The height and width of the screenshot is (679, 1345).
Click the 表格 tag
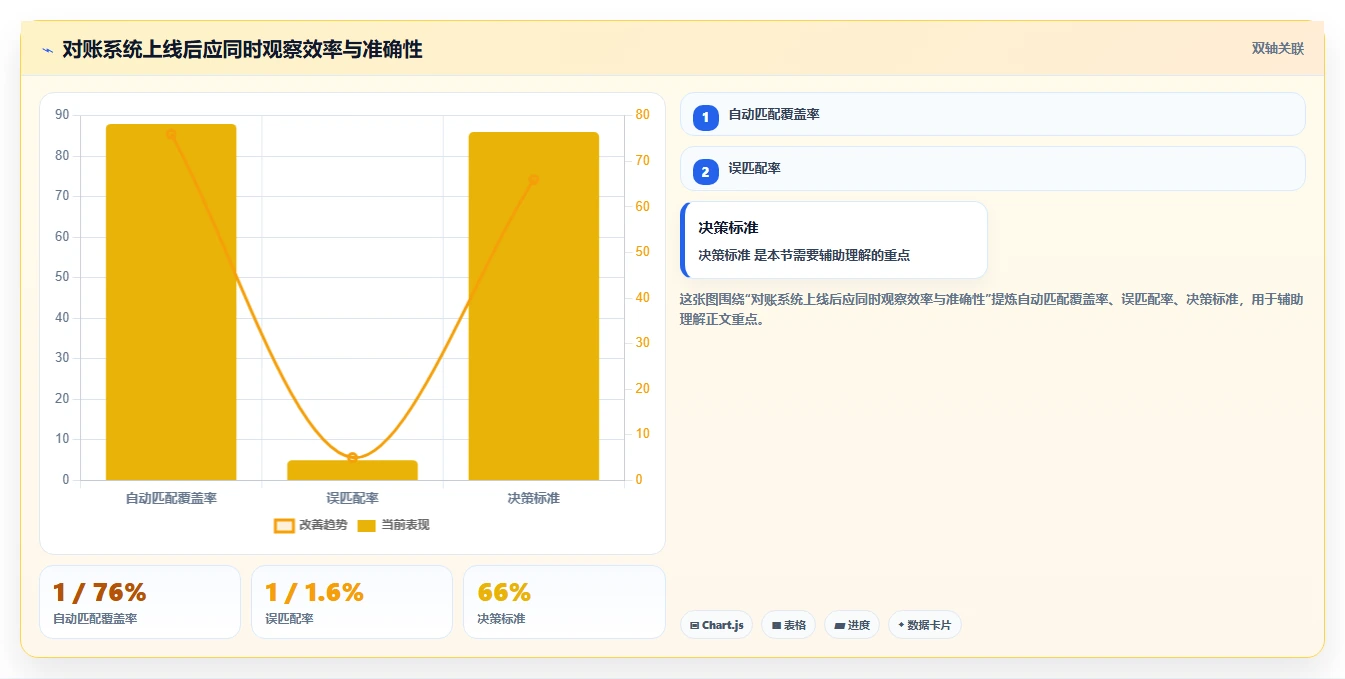pos(788,625)
